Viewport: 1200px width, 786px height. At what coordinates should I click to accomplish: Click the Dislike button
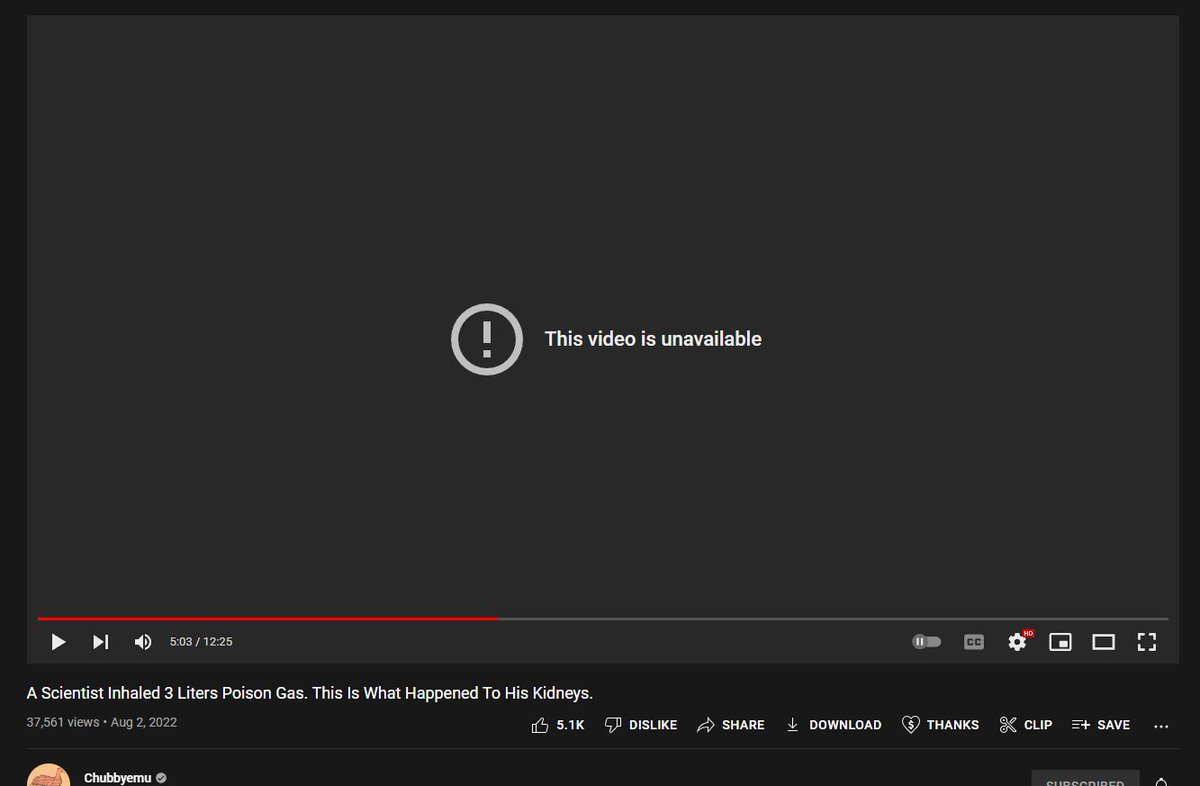coord(641,725)
